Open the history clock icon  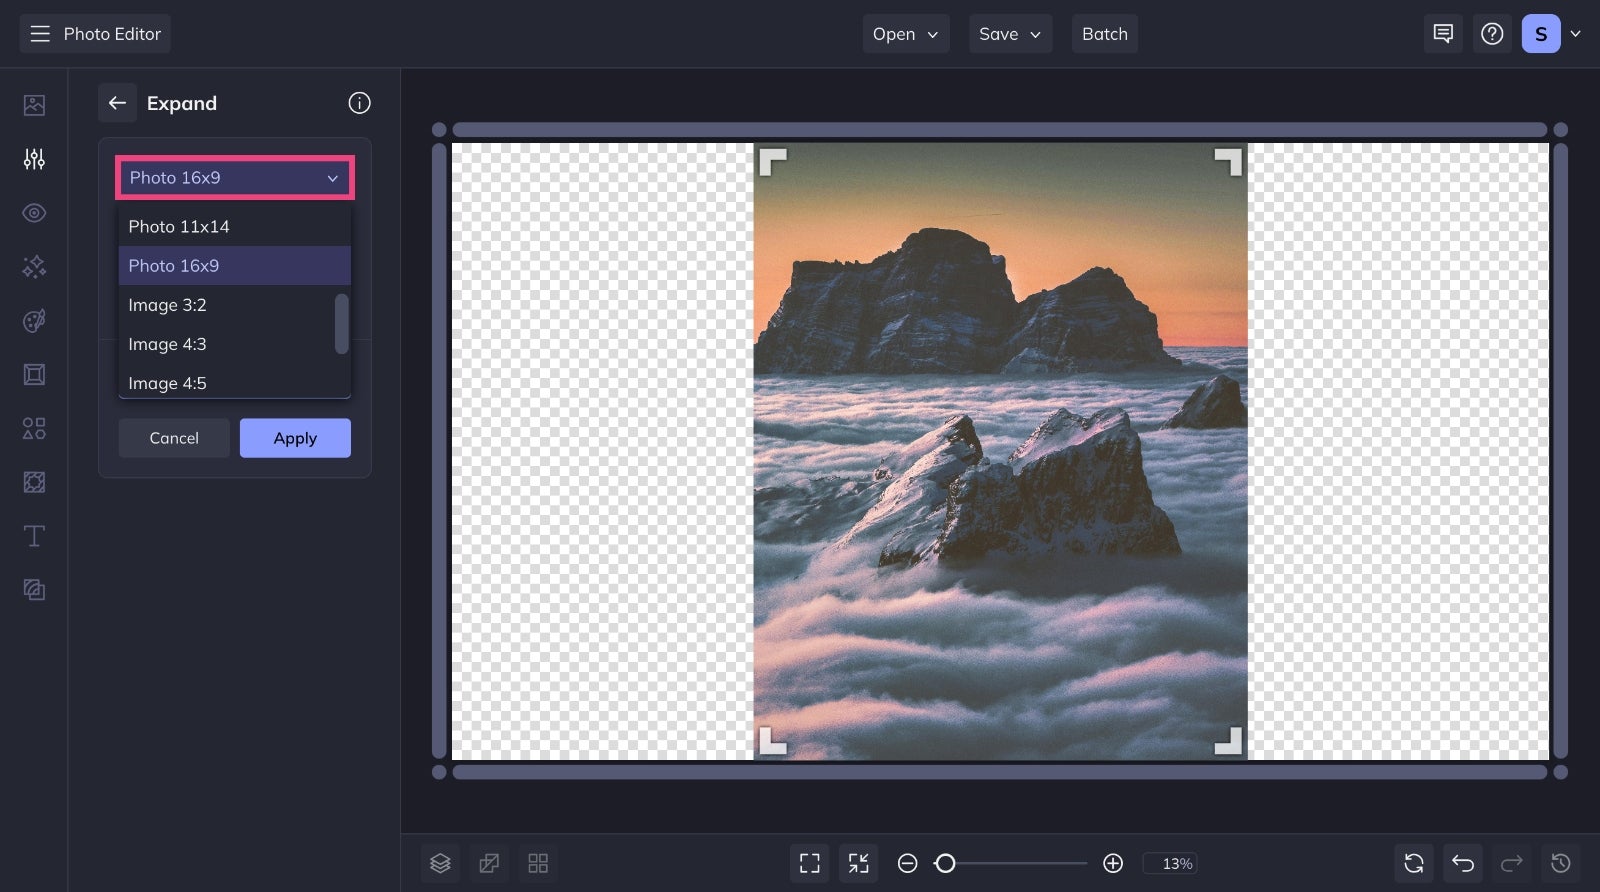coord(1561,863)
